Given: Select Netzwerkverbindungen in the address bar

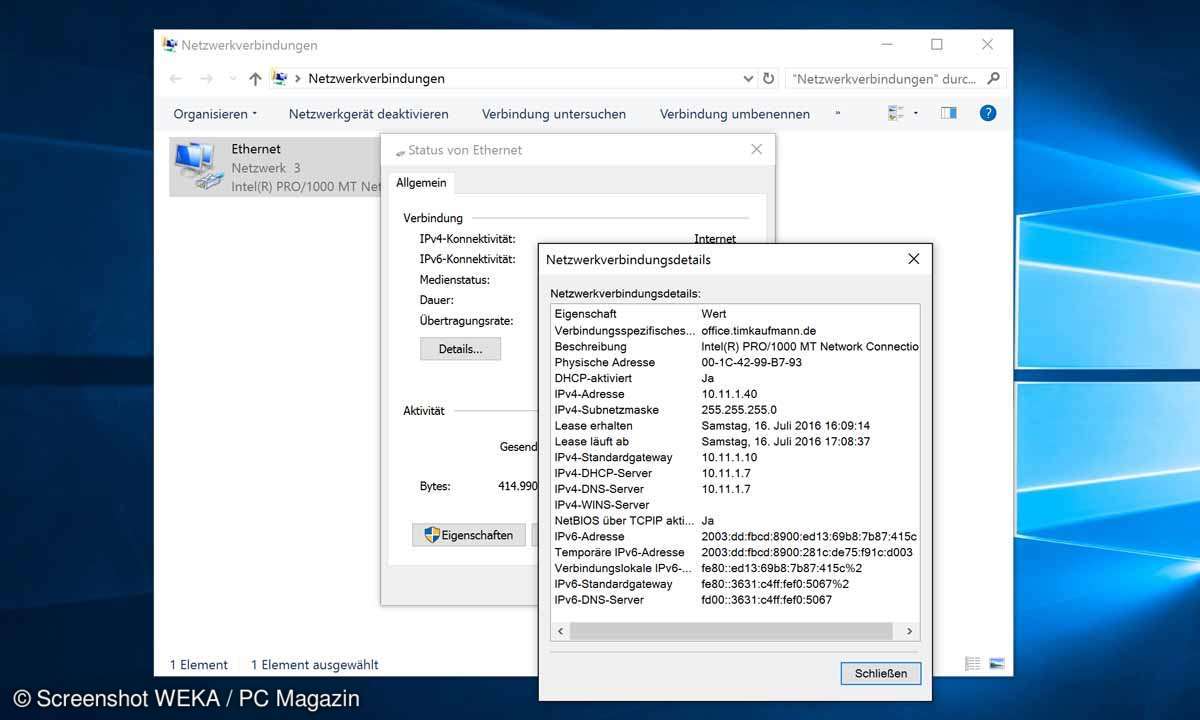Looking at the screenshot, I should pos(376,78).
